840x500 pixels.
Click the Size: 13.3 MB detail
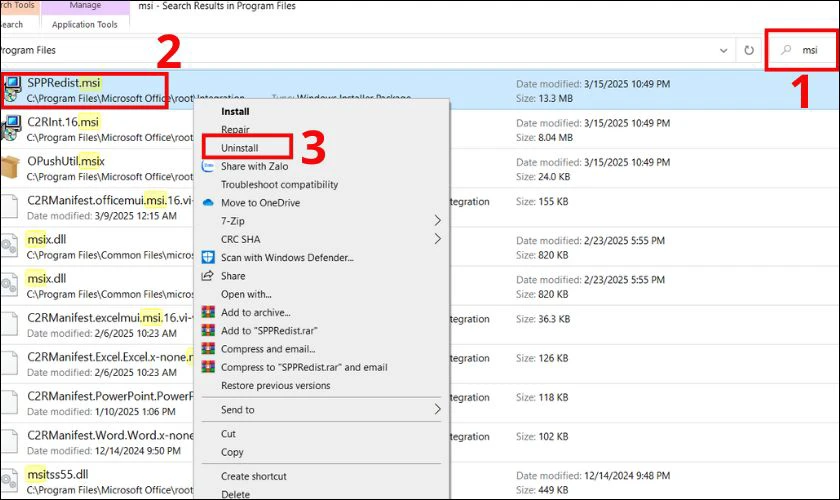544,99
